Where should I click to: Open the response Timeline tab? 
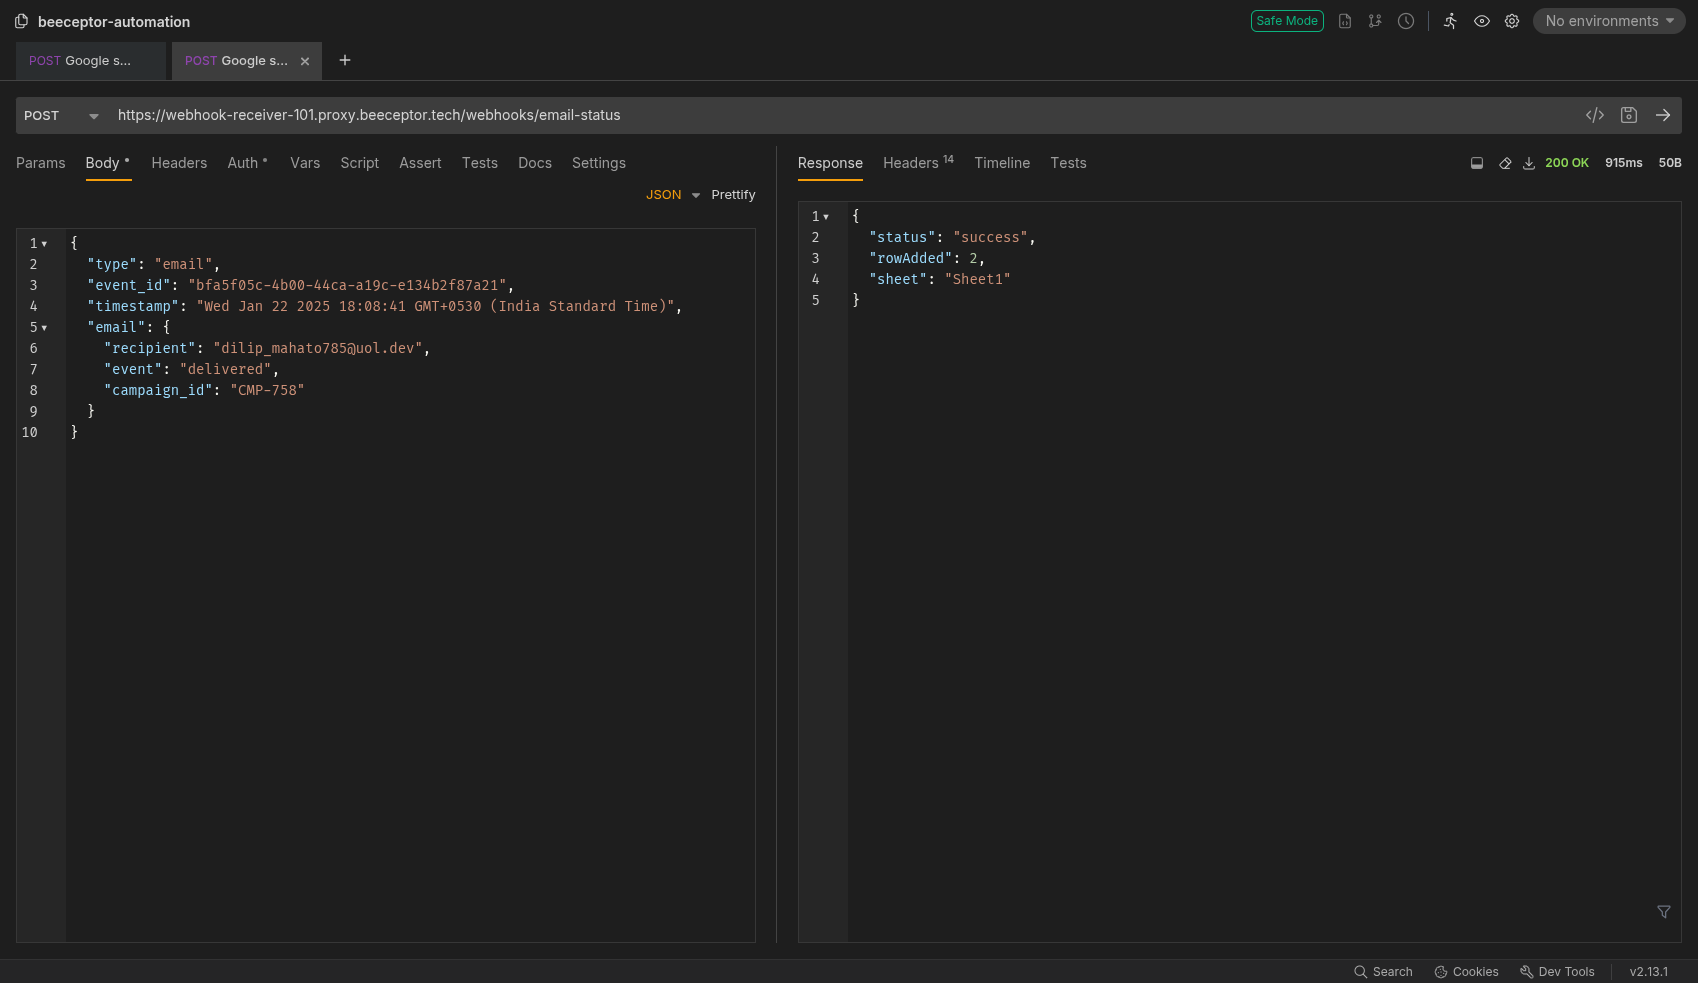pyautogui.click(x=1002, y=163)
